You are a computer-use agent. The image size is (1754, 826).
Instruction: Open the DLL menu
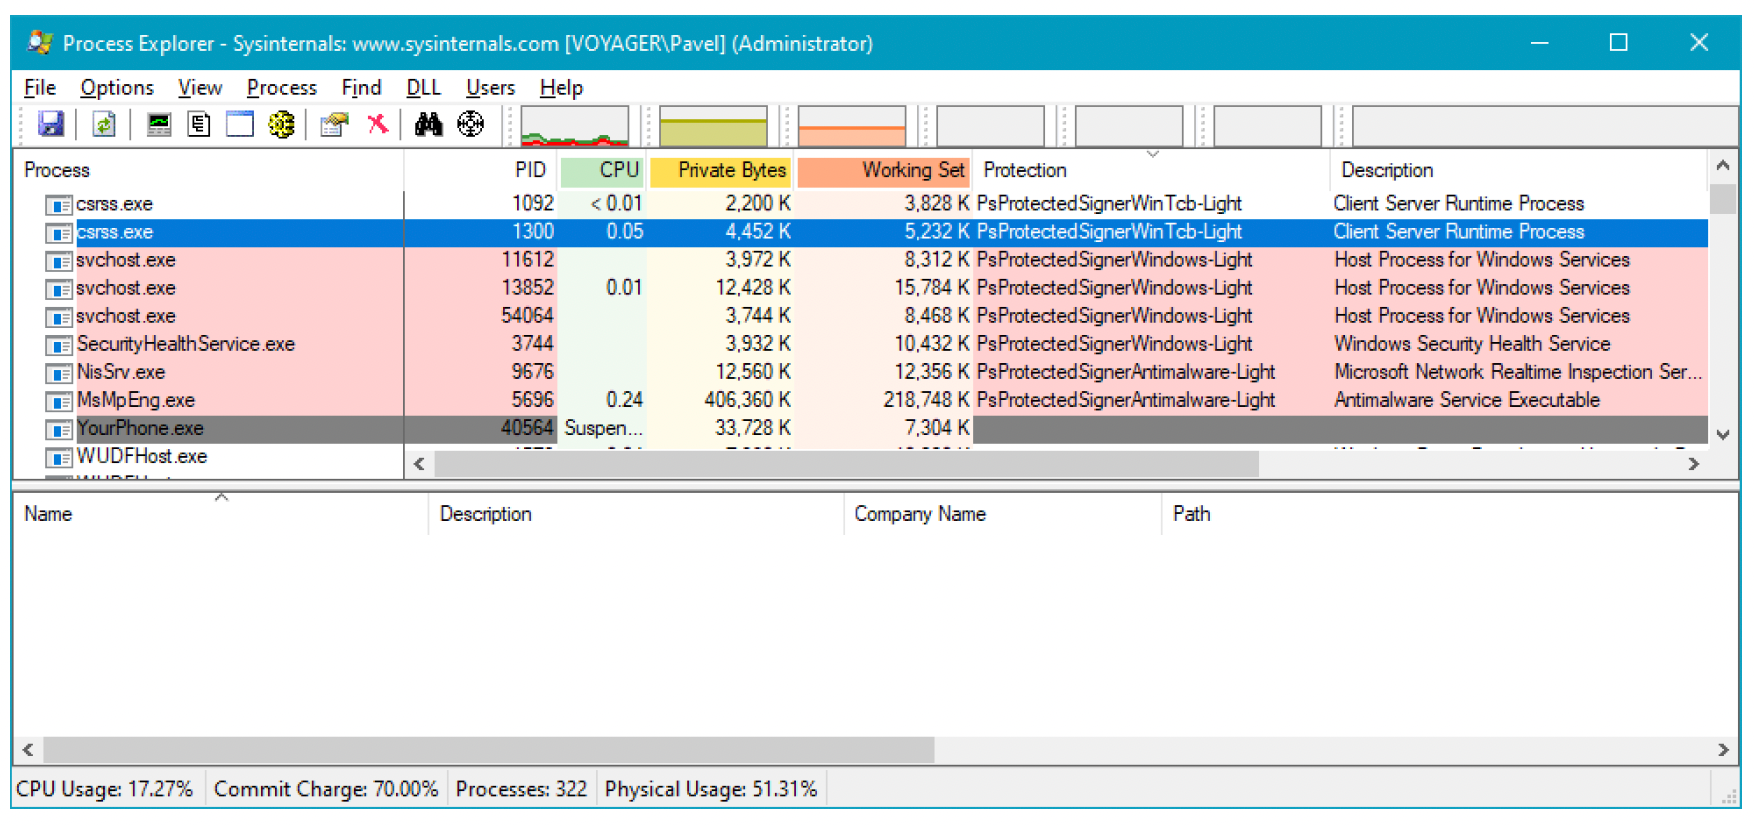(x=424, y=88)
